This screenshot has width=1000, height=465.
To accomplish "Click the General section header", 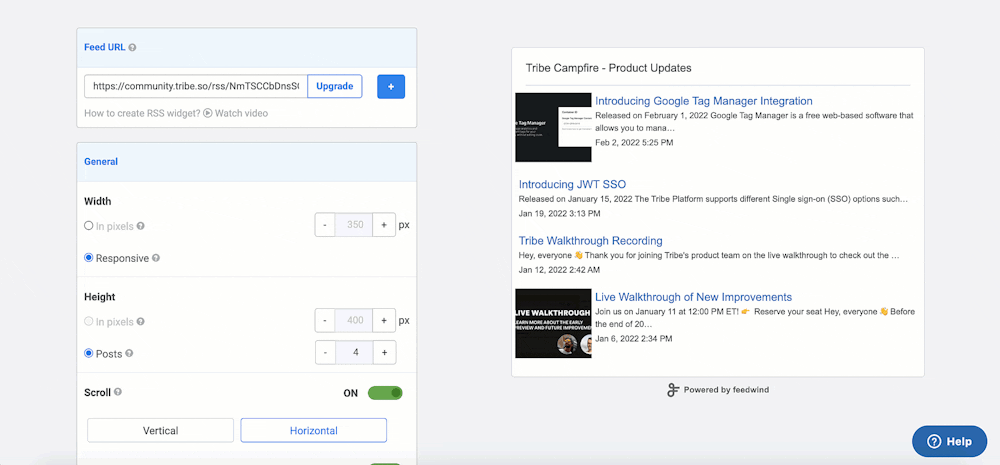I will point(247,162).
